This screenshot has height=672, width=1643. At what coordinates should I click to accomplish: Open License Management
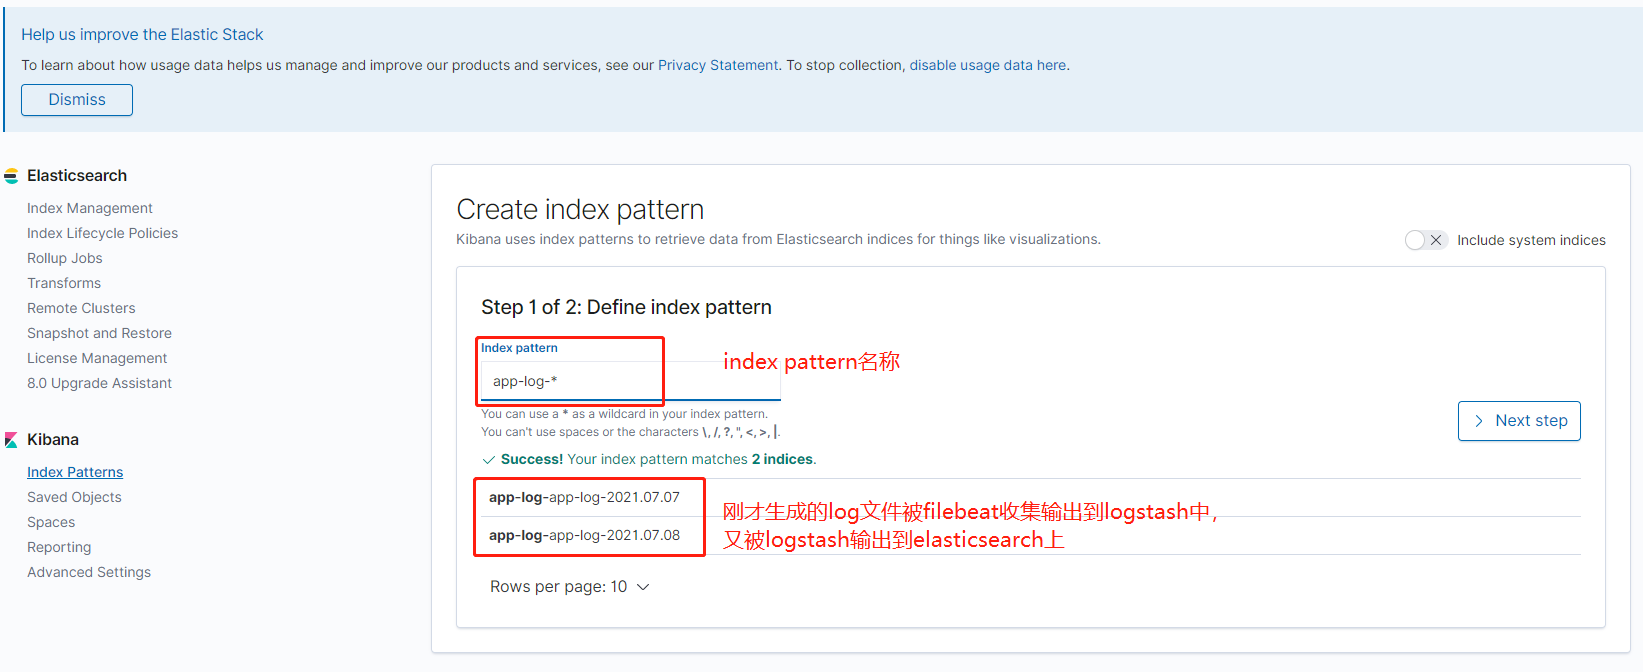click(97, 358)
